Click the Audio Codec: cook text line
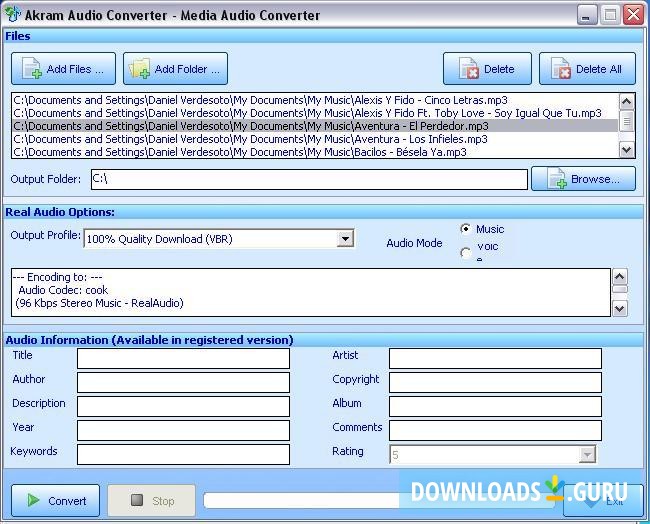This screenshot has height=524, width=650. point(63,290)
